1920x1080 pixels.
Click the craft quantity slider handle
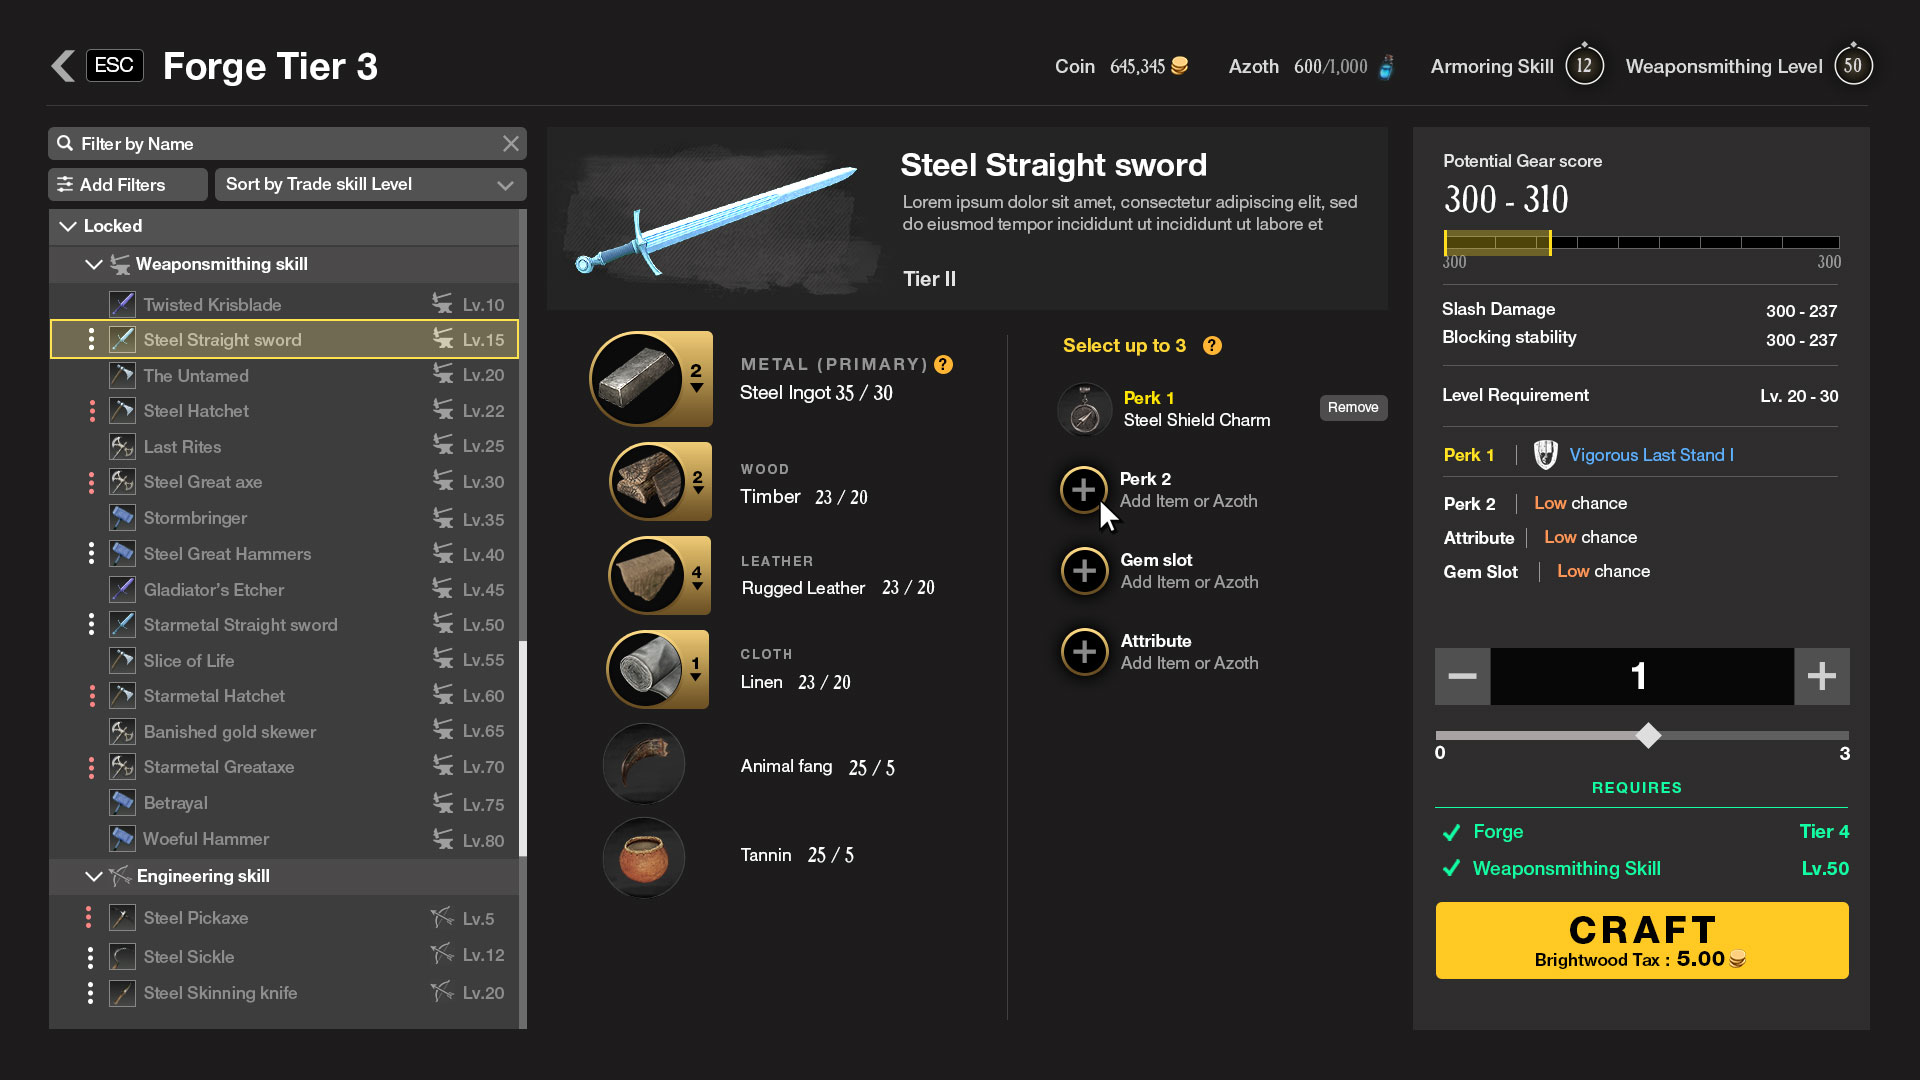click(1648, 736)
